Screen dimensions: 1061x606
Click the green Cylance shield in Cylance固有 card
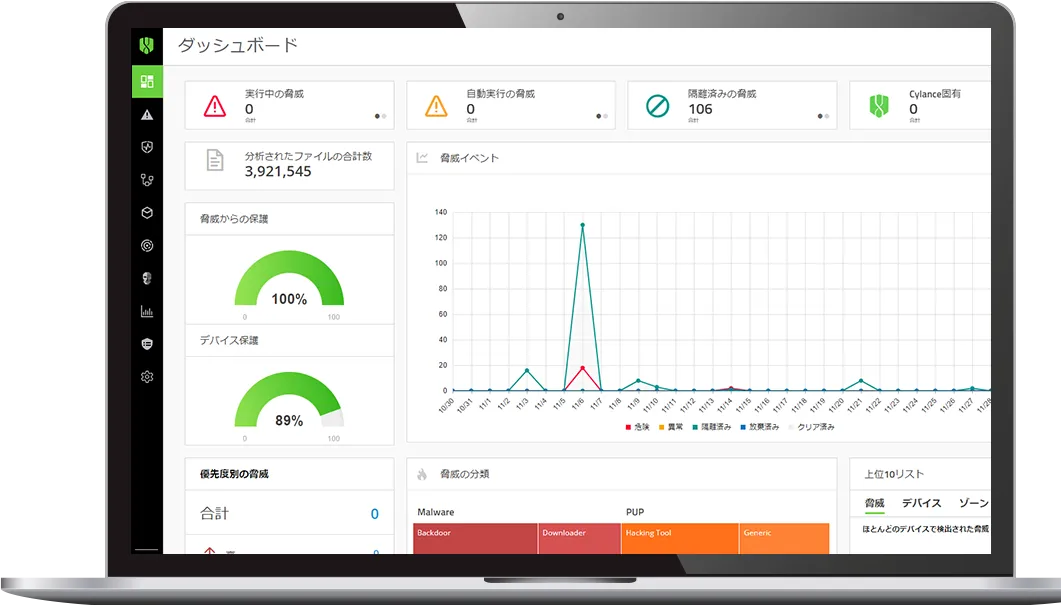878,106
